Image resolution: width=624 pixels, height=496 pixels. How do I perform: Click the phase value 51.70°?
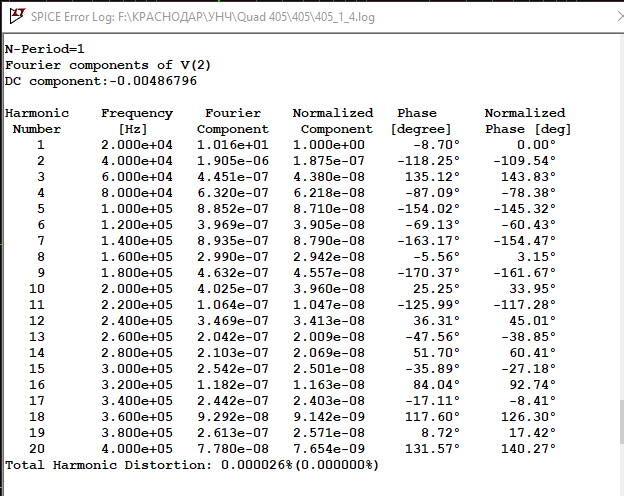coord(436,353)
